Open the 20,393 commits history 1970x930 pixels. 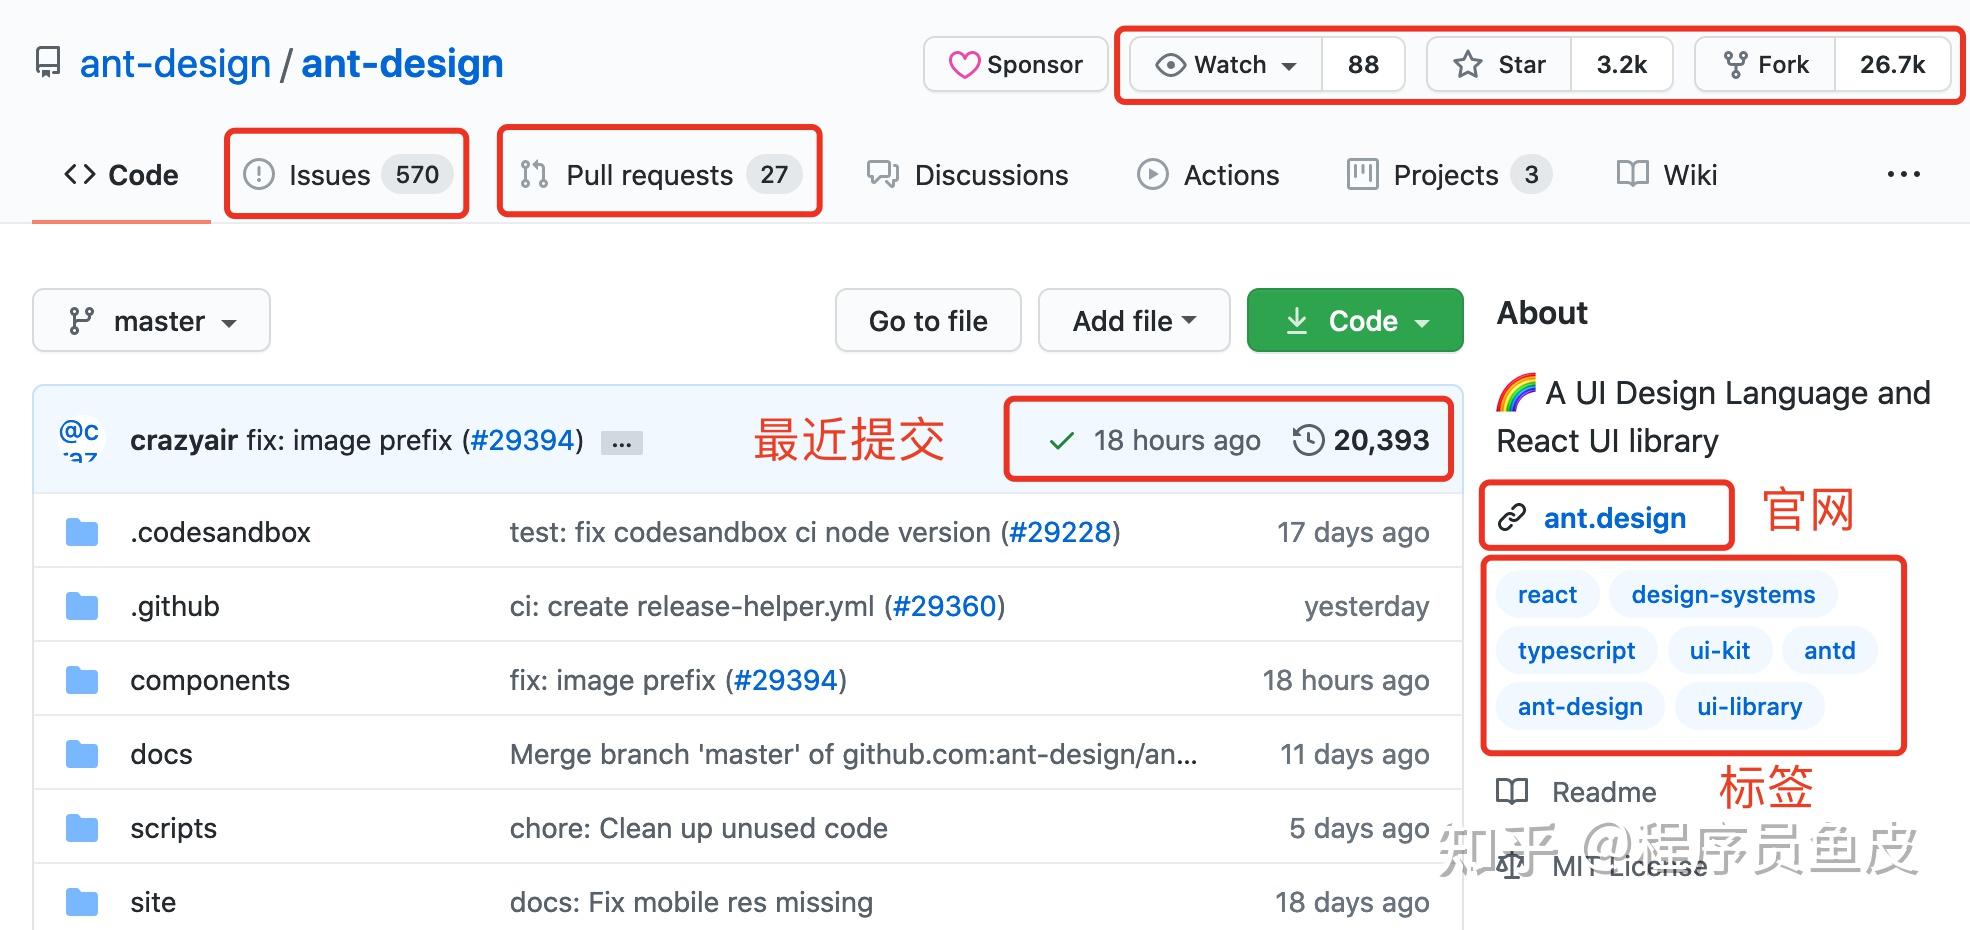[x=1361, y=440]
